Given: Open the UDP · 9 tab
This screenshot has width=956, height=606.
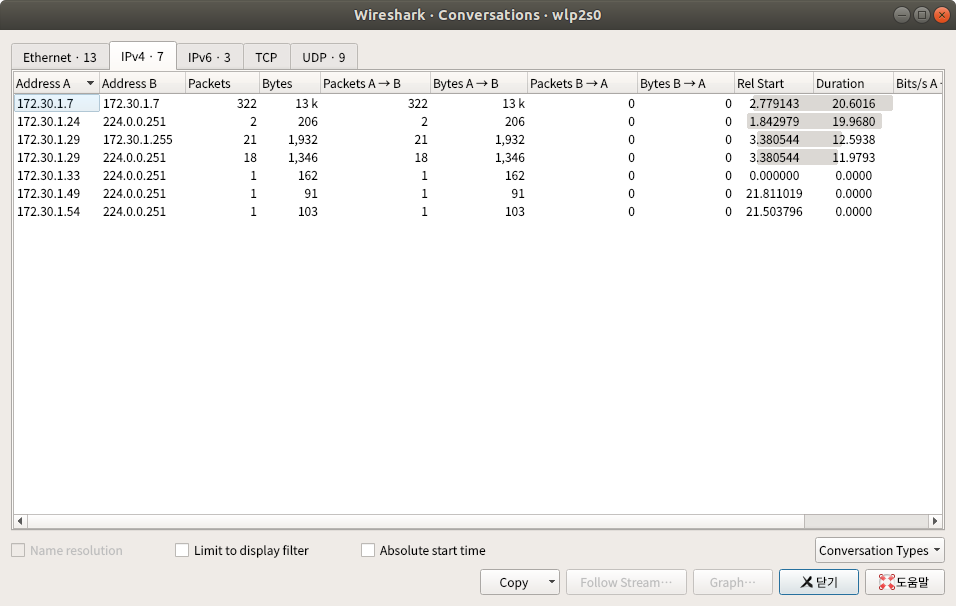Looking at the screenshot, I should click(324, 57).
